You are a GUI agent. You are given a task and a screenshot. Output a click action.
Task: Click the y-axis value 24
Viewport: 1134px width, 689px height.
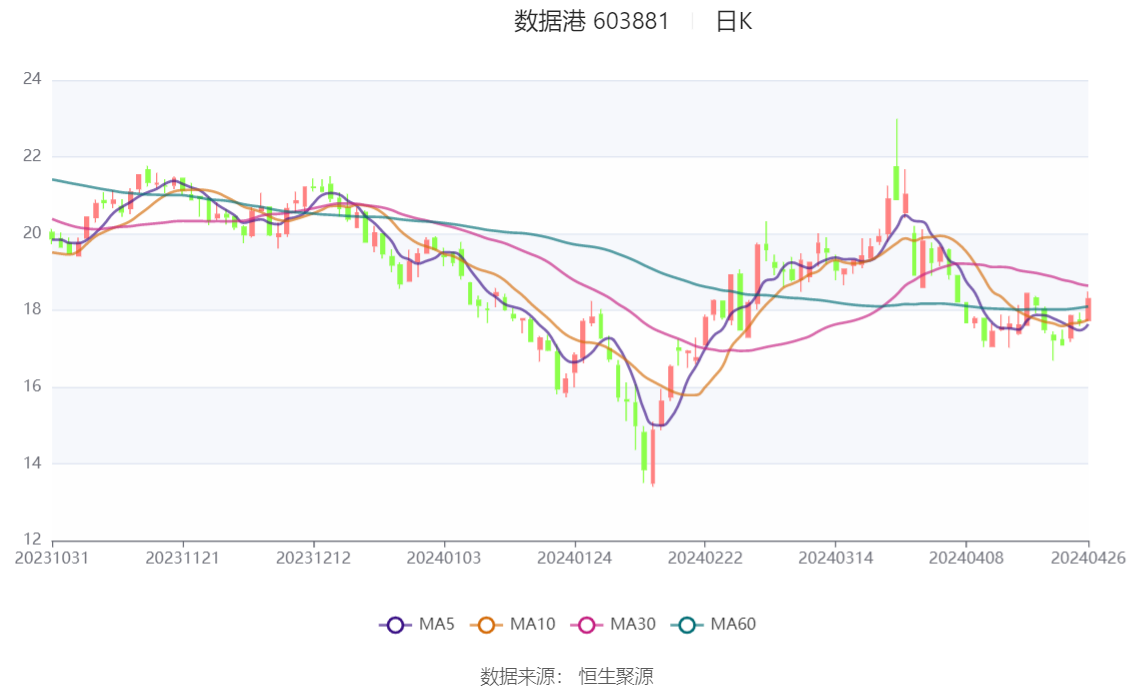click(x=32, y=79)
